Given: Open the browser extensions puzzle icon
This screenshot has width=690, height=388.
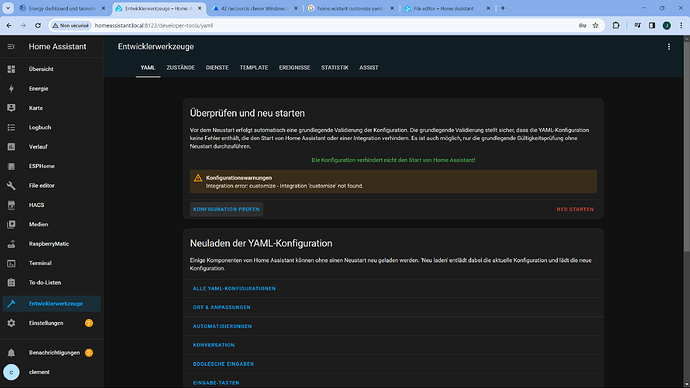Looking at the screenshot, I should 616,26.
